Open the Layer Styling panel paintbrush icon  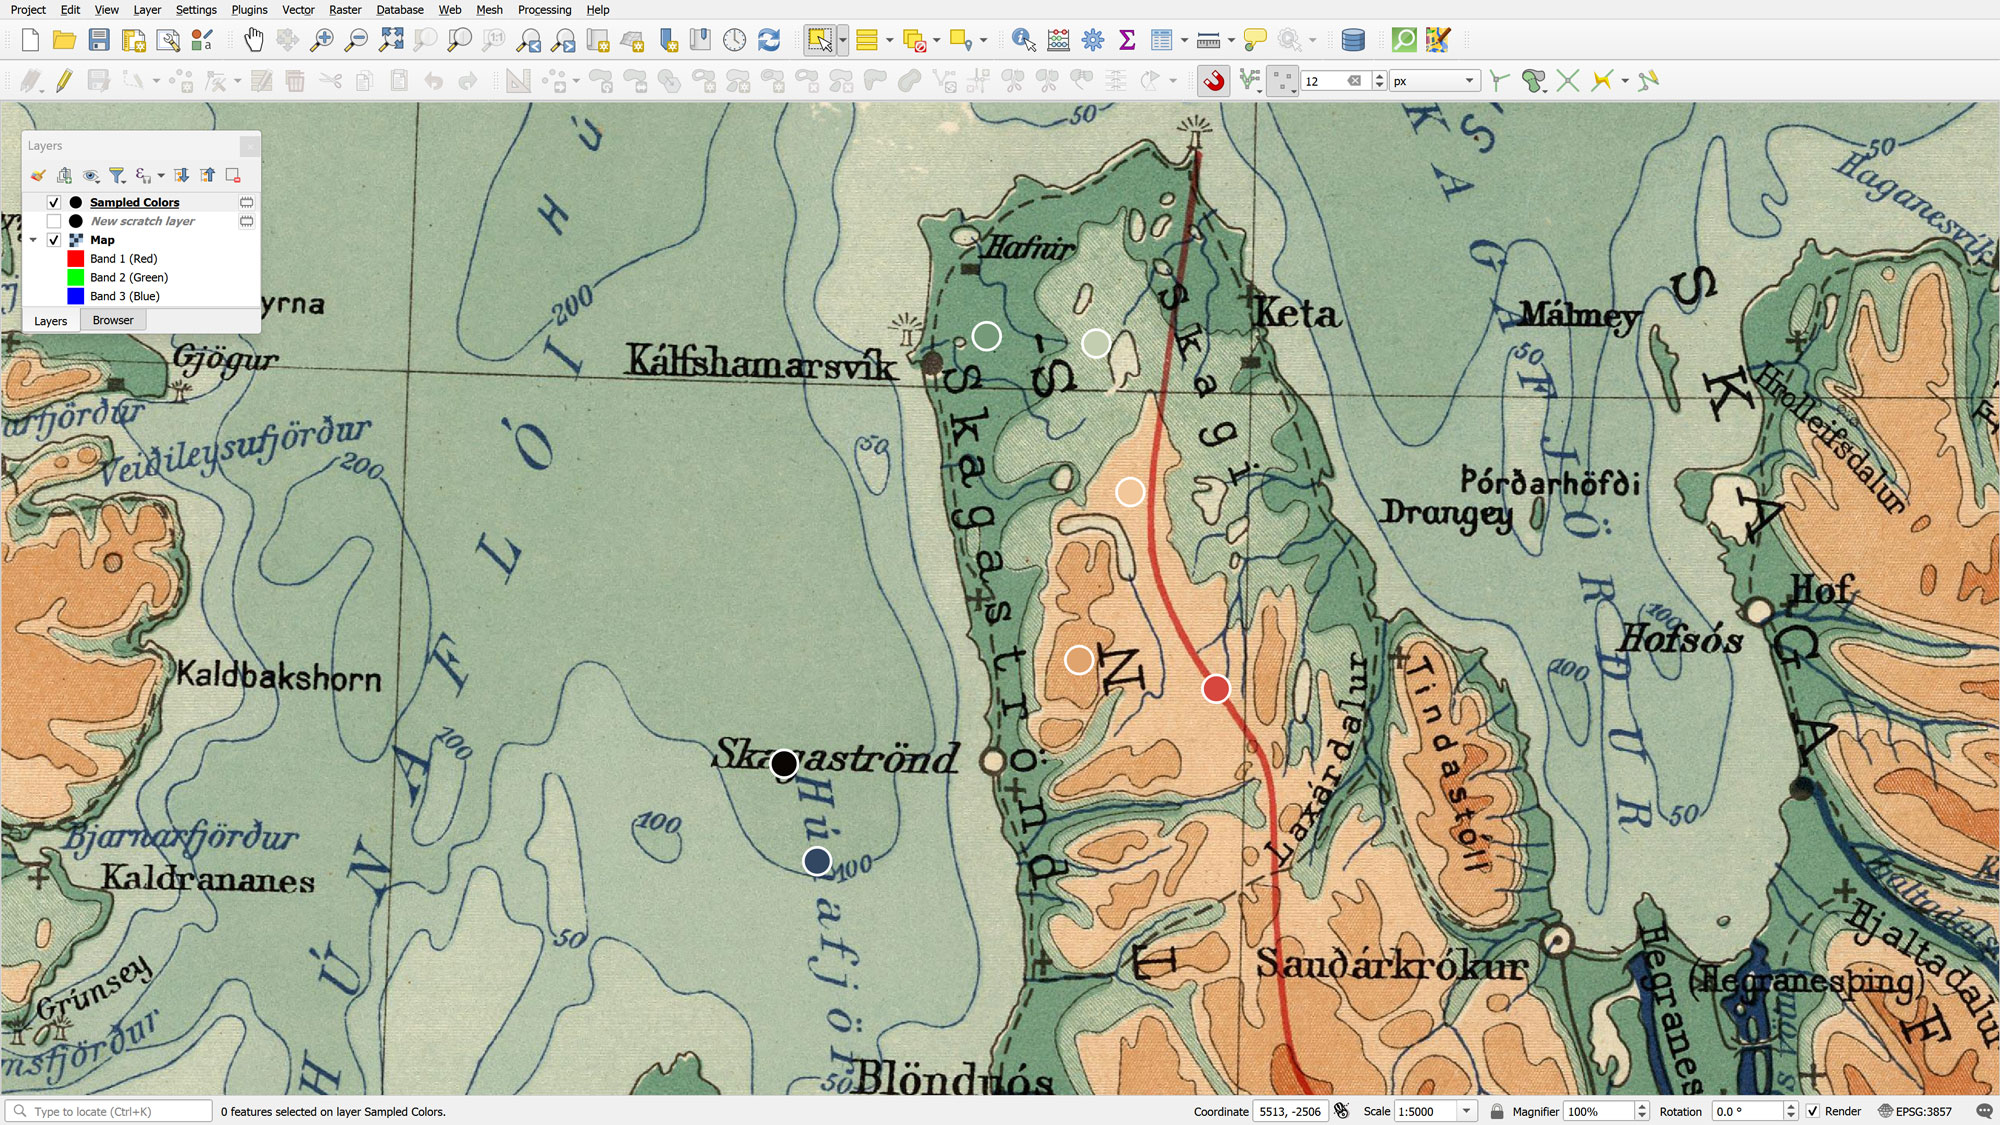38,176
